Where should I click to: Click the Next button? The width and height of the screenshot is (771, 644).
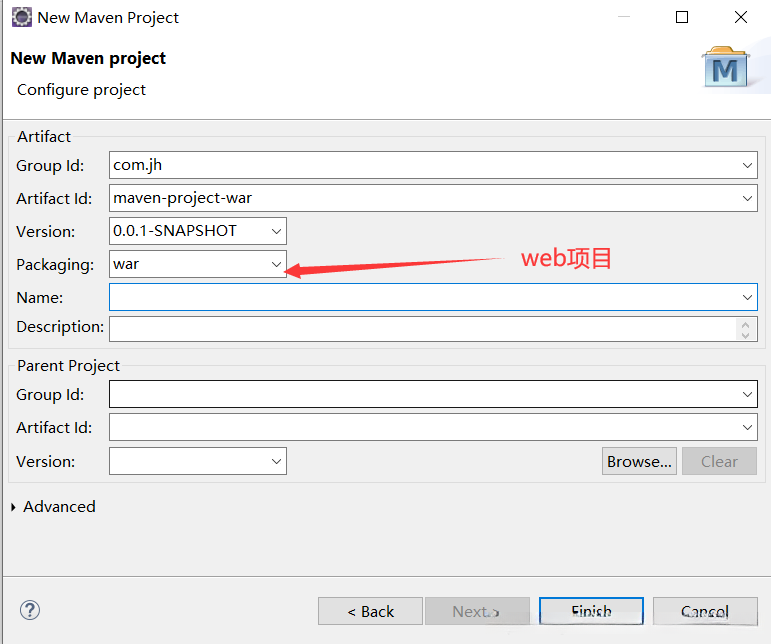coord(477,611)
